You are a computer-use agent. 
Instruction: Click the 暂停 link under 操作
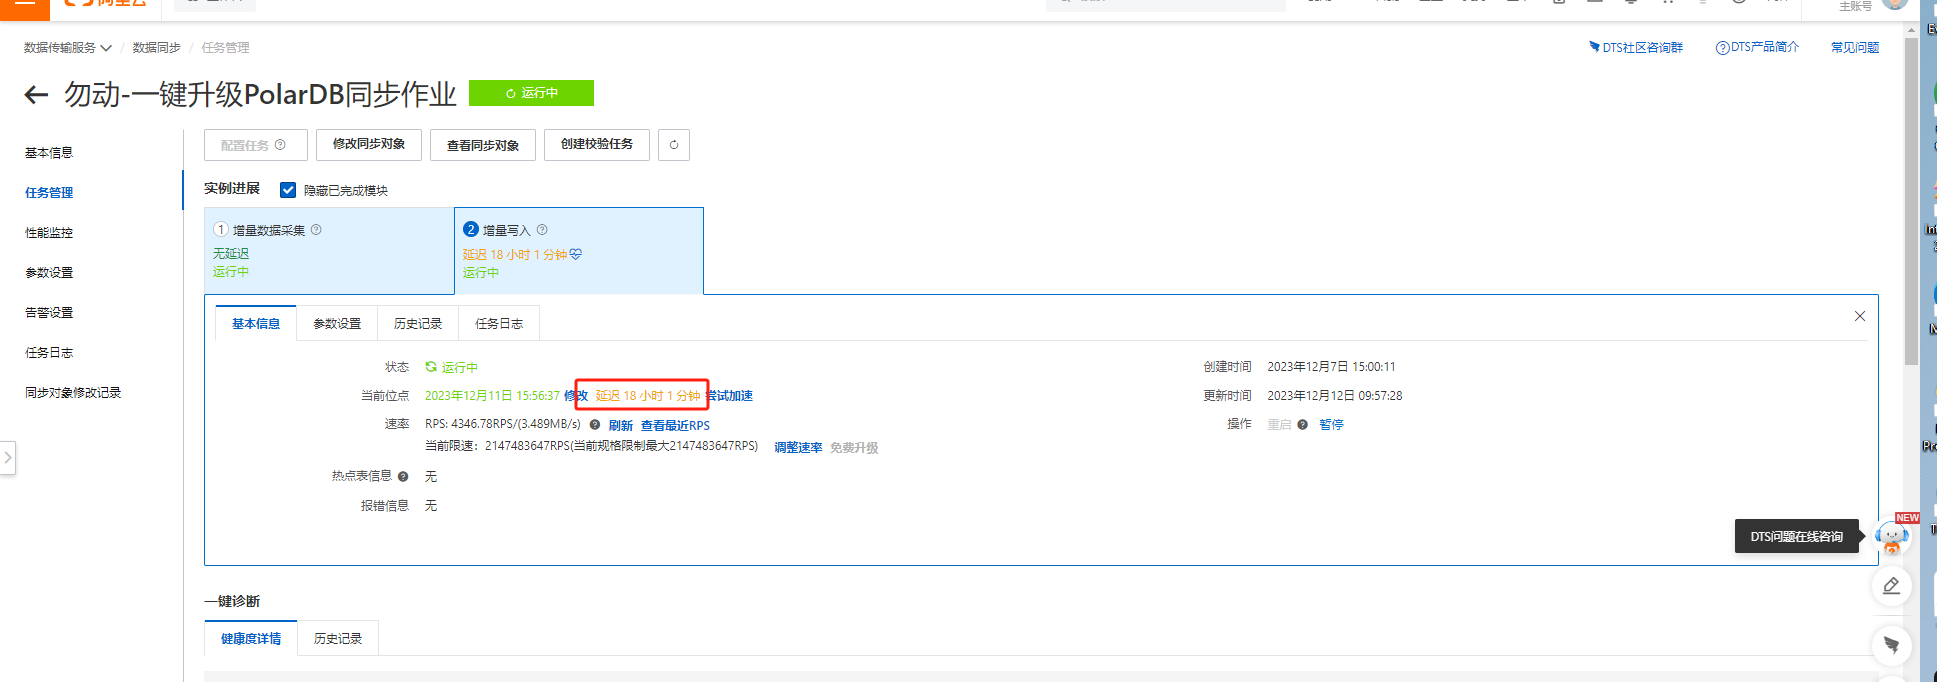coord(1331,425)
